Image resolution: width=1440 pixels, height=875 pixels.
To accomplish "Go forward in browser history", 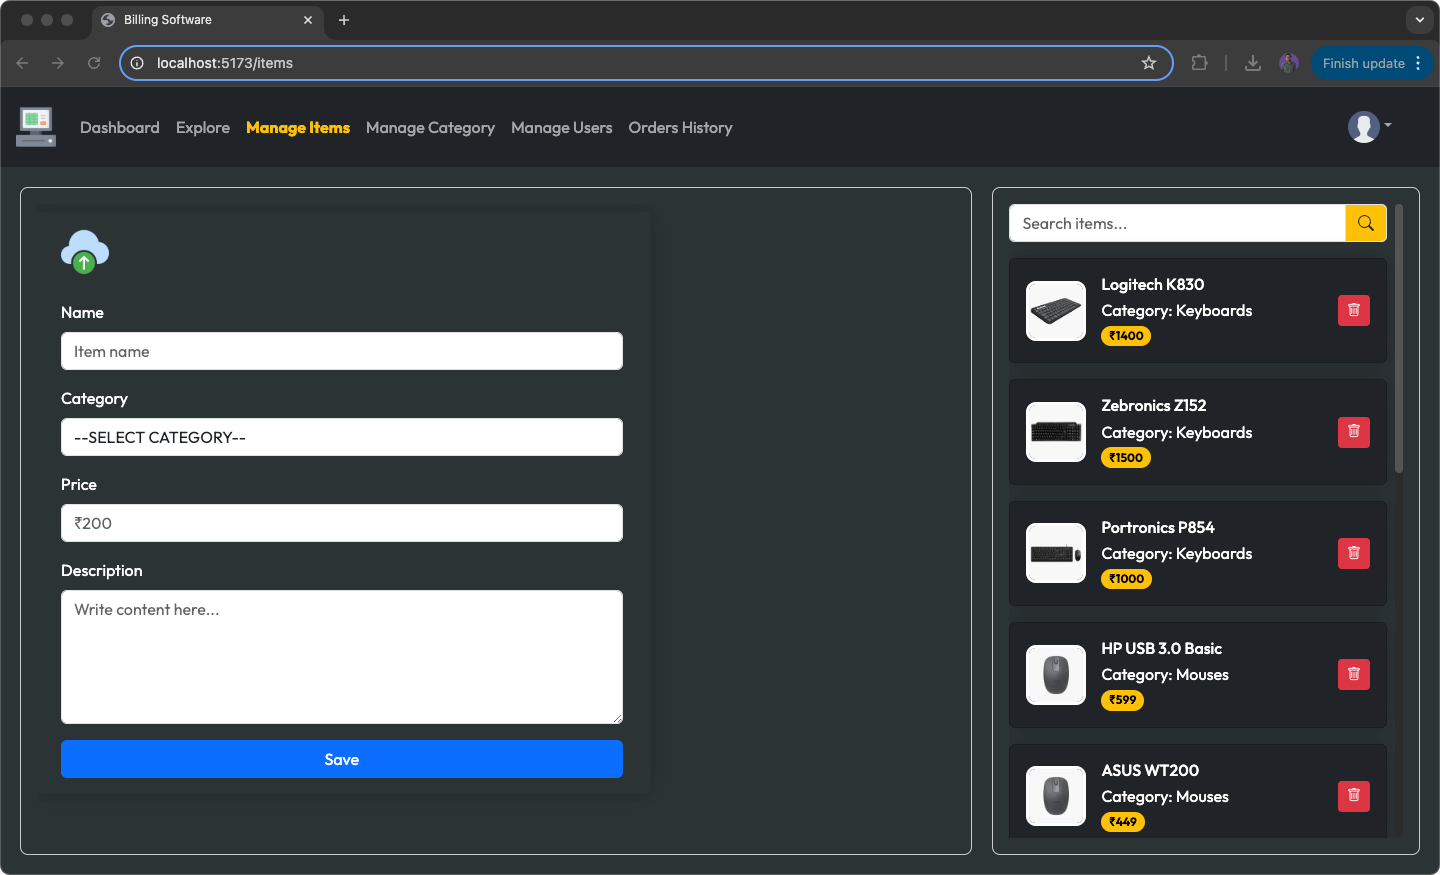I will coord(58,63).
